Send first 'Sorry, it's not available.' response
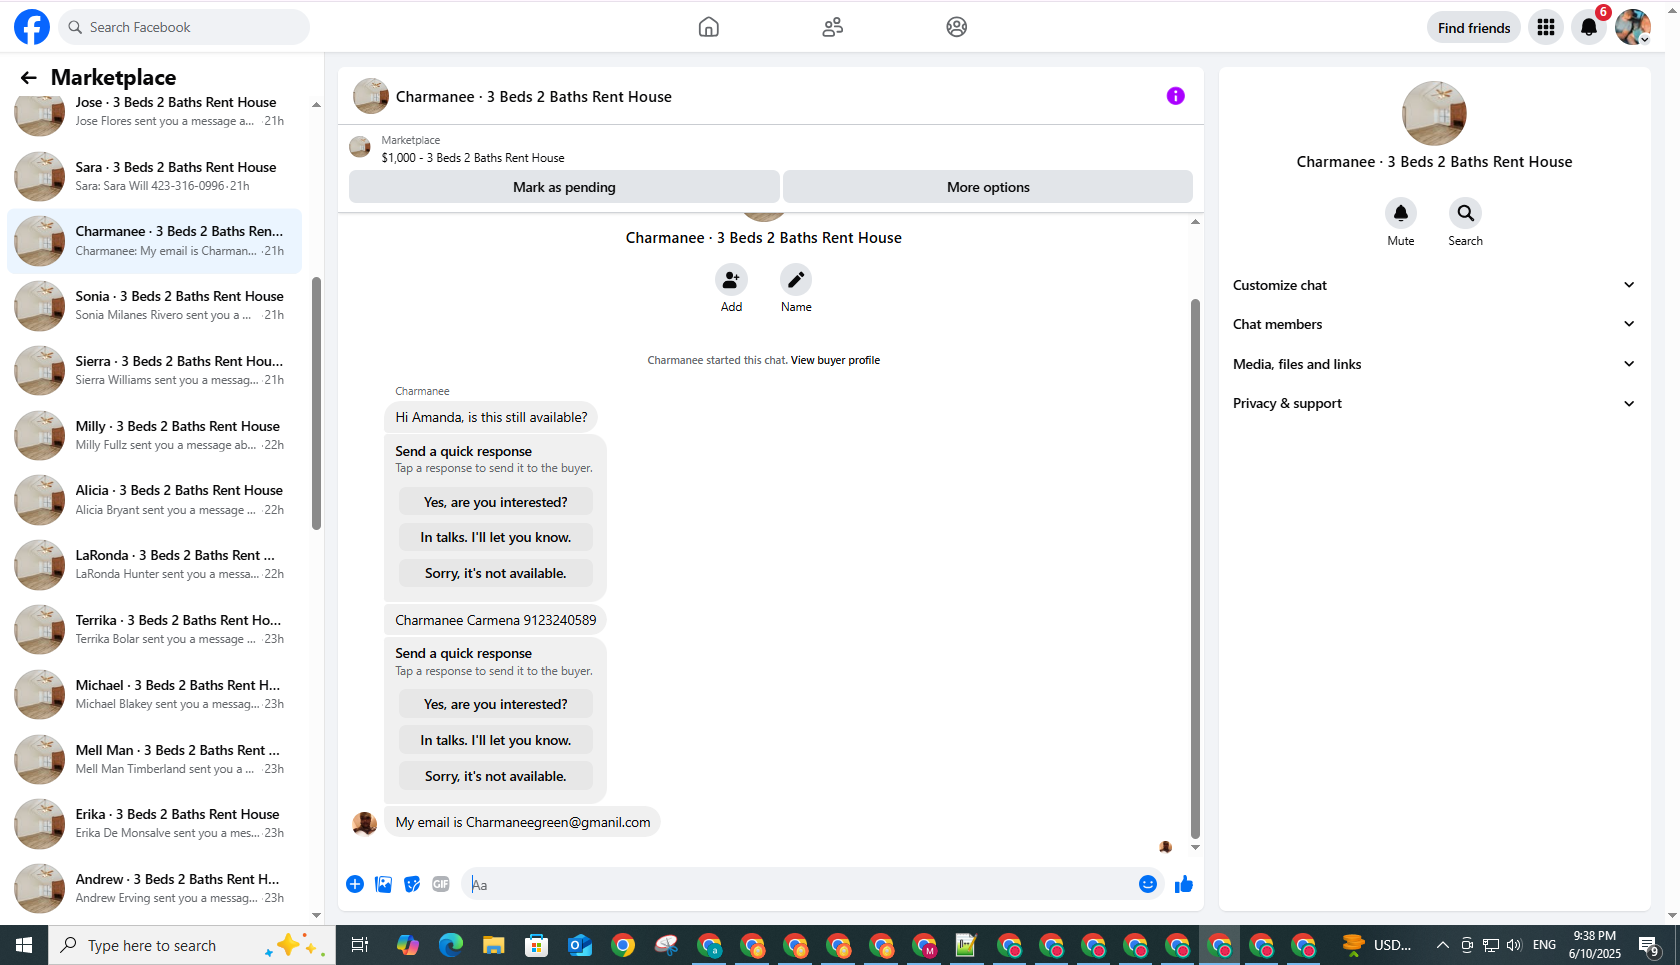 click(495, 573)
